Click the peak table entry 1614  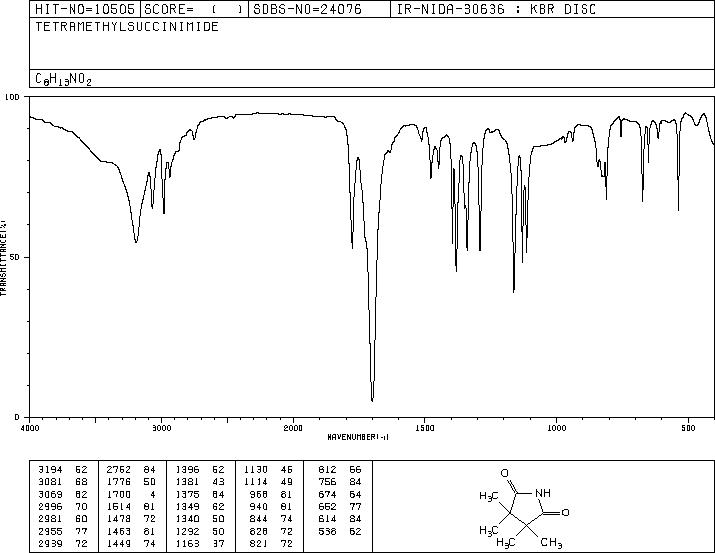coord(119,506)
